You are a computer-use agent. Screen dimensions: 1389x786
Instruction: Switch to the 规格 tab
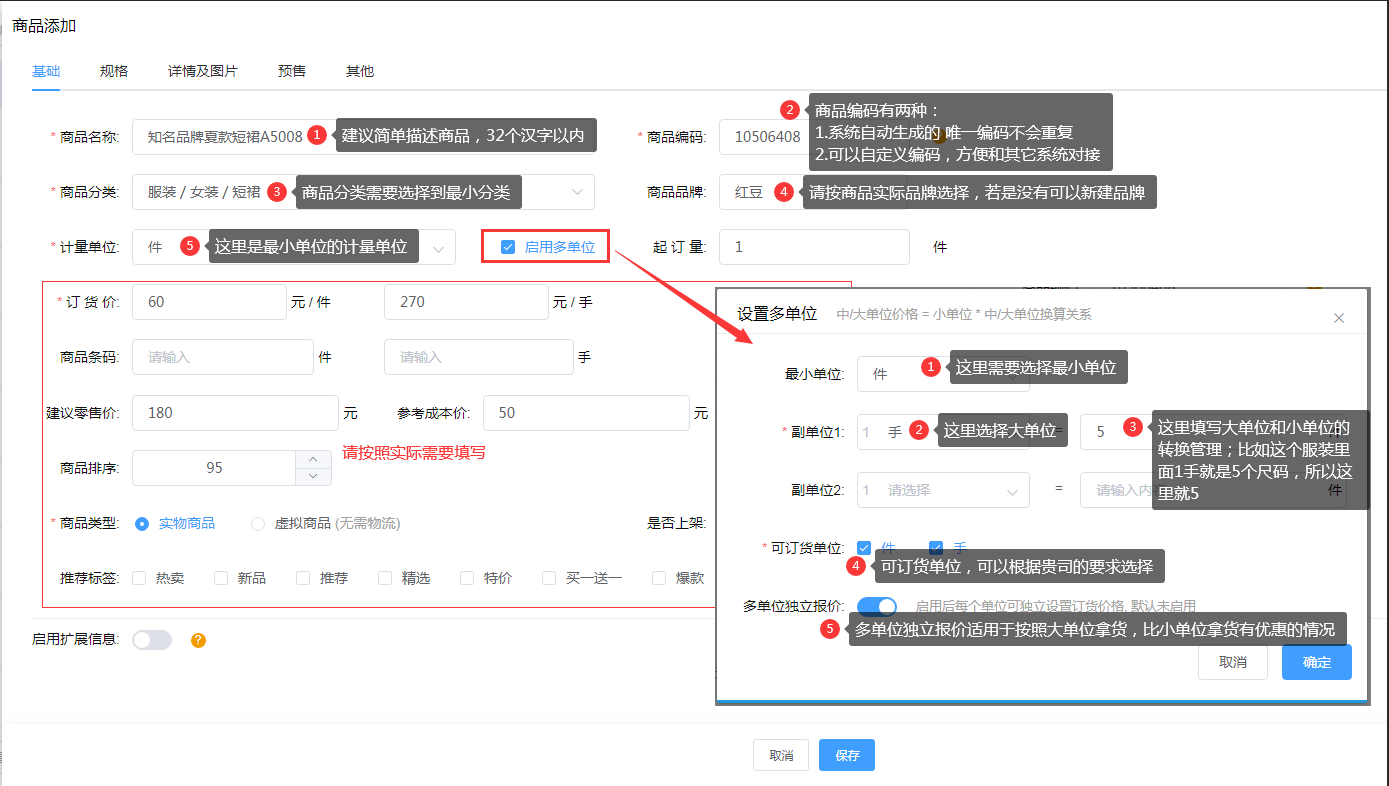114,71
